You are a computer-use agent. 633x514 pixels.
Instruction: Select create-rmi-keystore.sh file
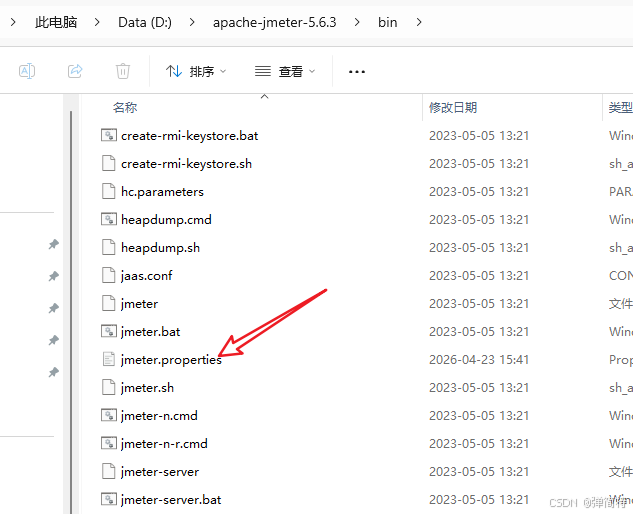(x=187, y=164)
